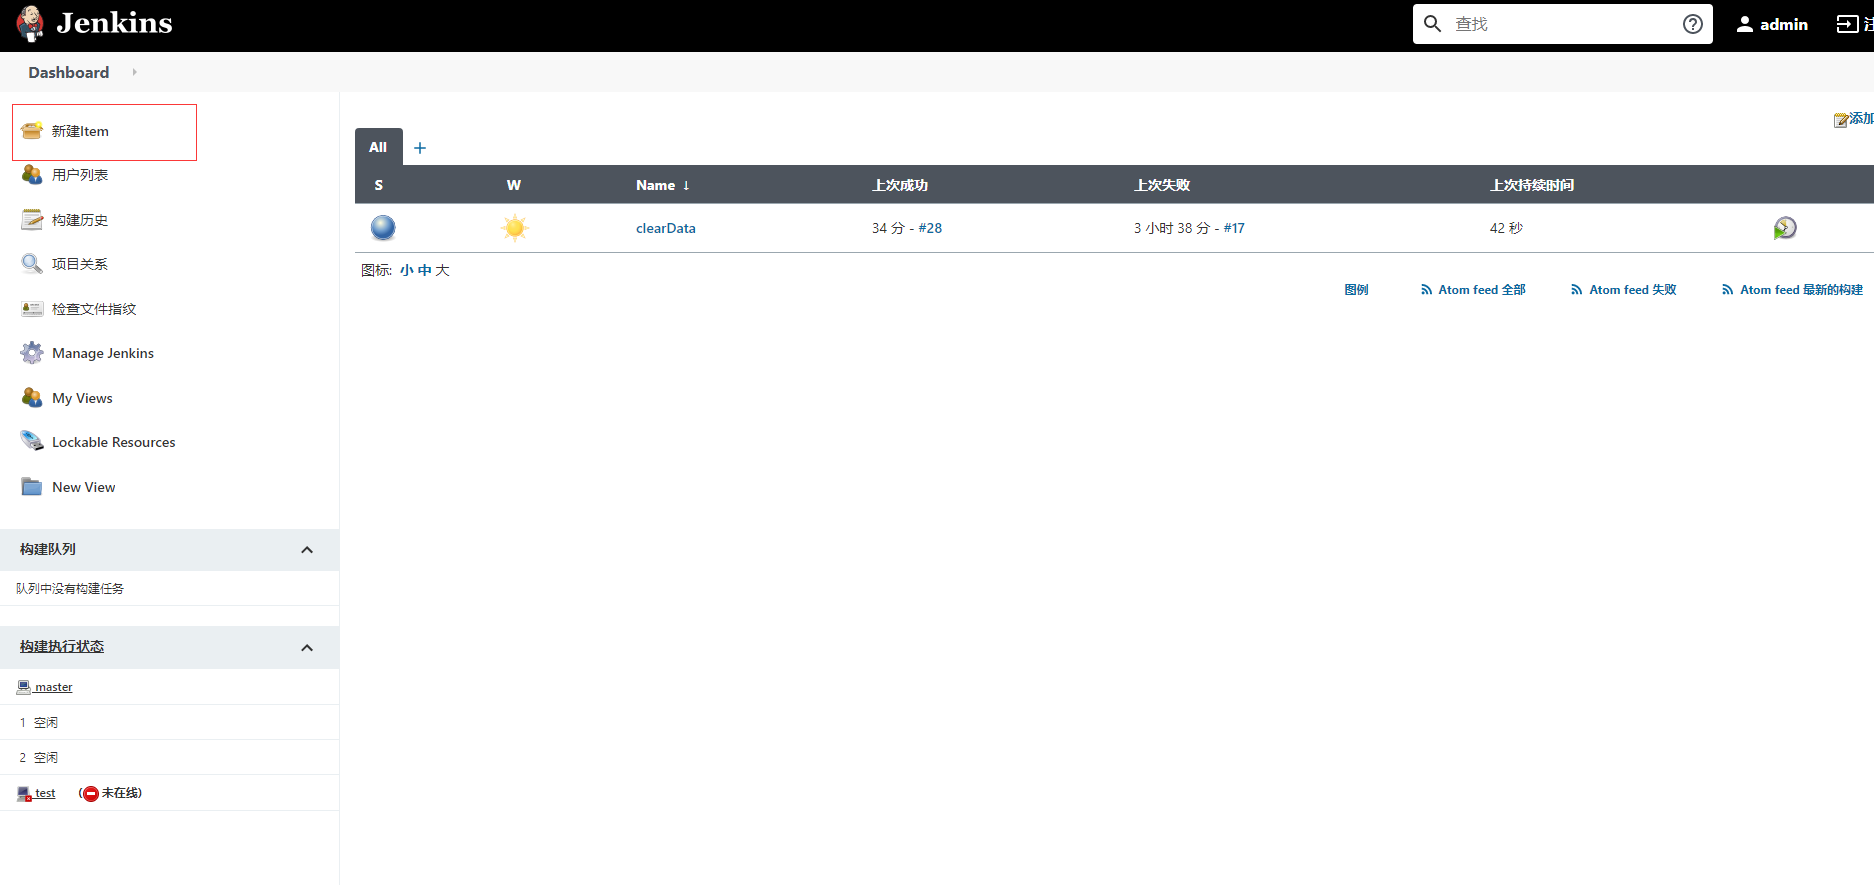Click the Jenkins butler logo icon
This screenshot has width=1874, height=885.
point(30,23)
